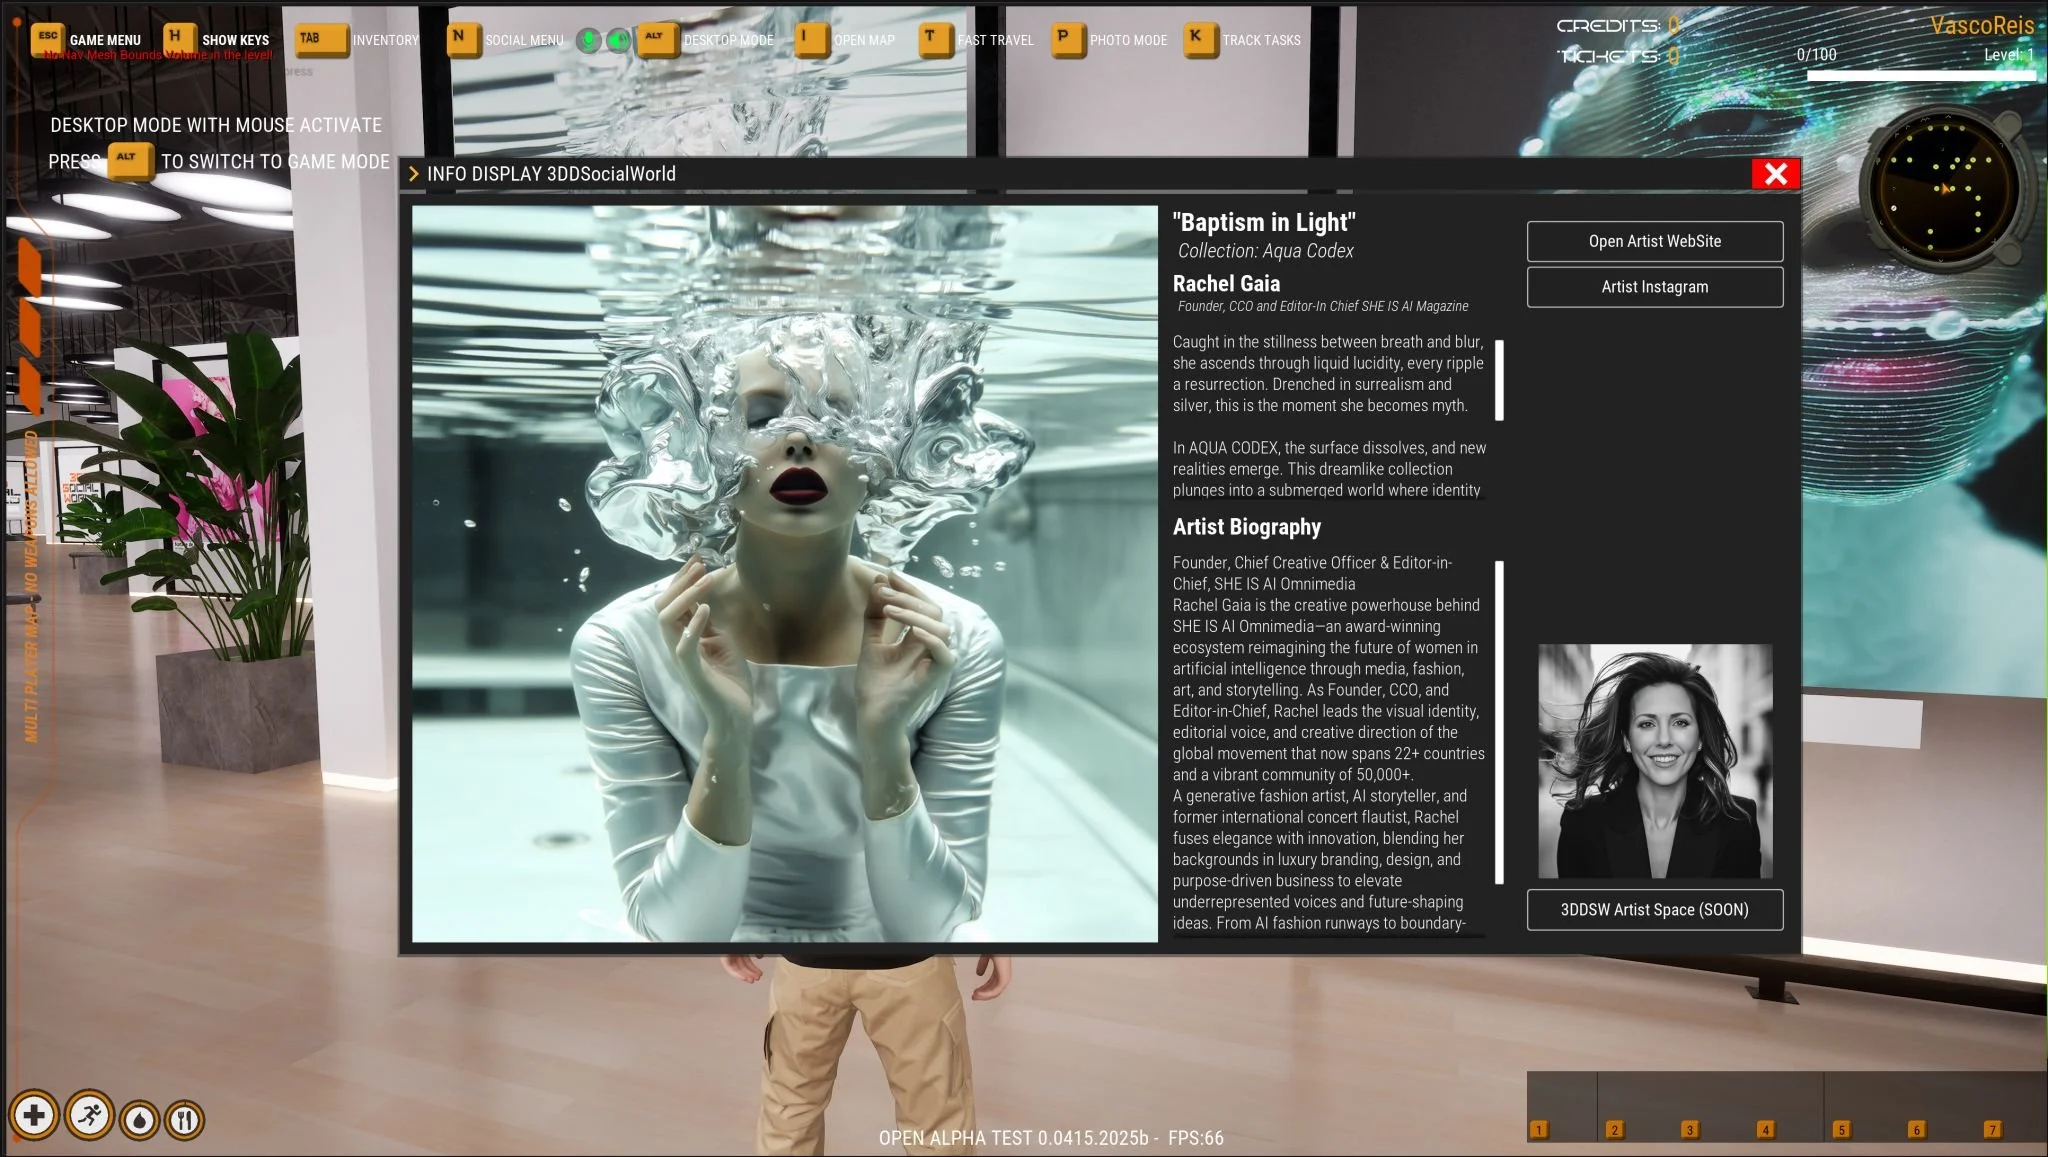Toggle Desktop Mode with ALT key icon
Screen dimensions: 2048x1157
(656, 39)
